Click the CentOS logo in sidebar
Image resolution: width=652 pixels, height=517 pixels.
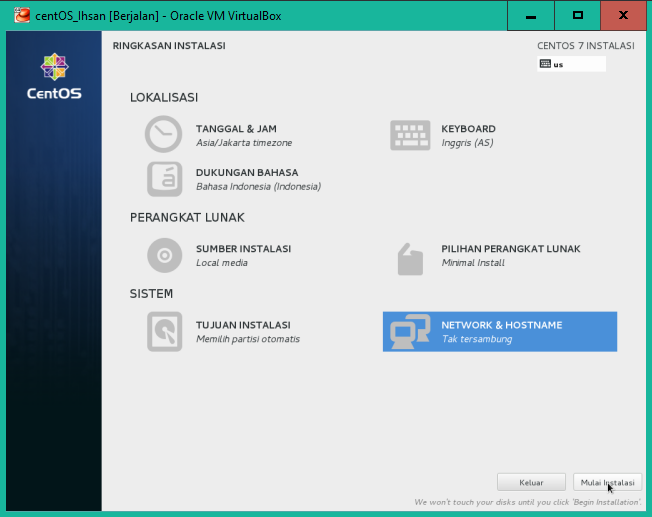pyautogui.click(x=54, y=76)
